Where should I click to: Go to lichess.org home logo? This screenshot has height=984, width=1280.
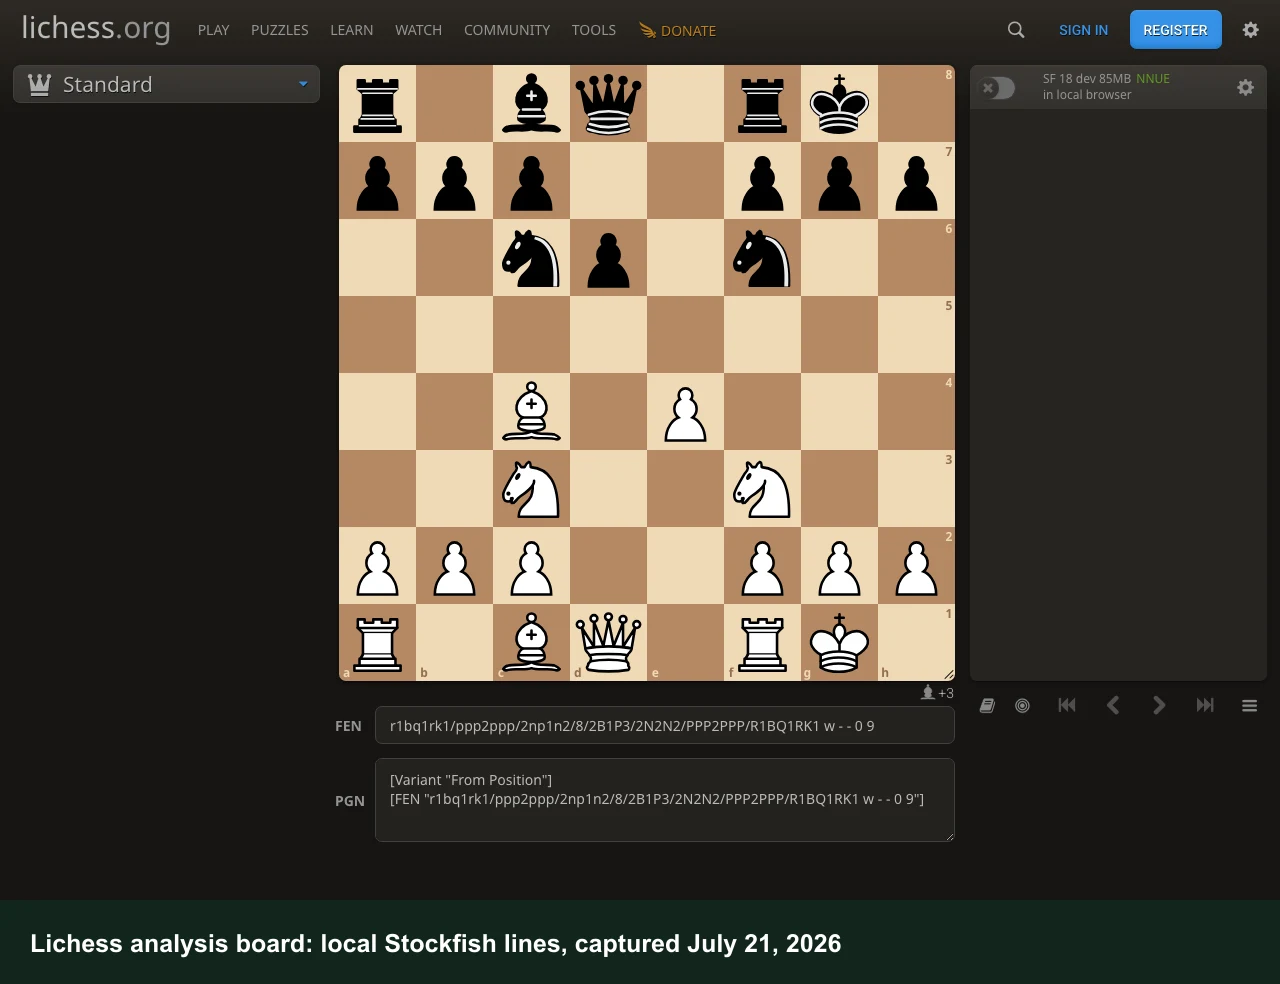(96, 28)
